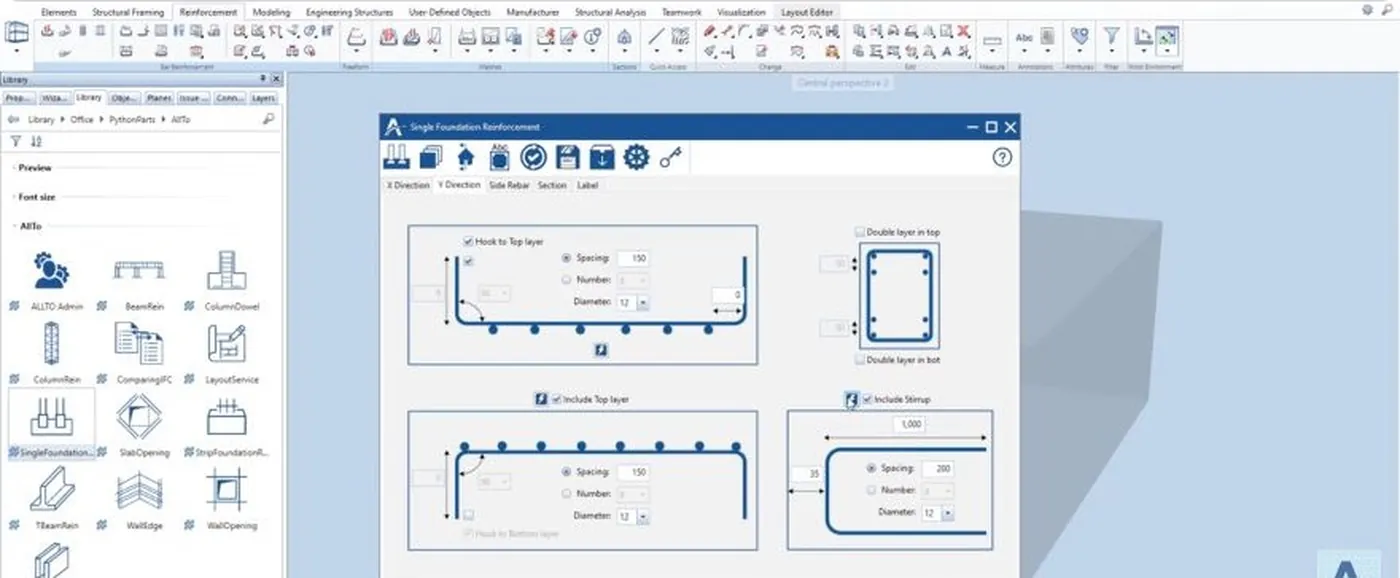Switch to the Side Rebar tab
Screen dimensions: 1400x578
point(509,185)
